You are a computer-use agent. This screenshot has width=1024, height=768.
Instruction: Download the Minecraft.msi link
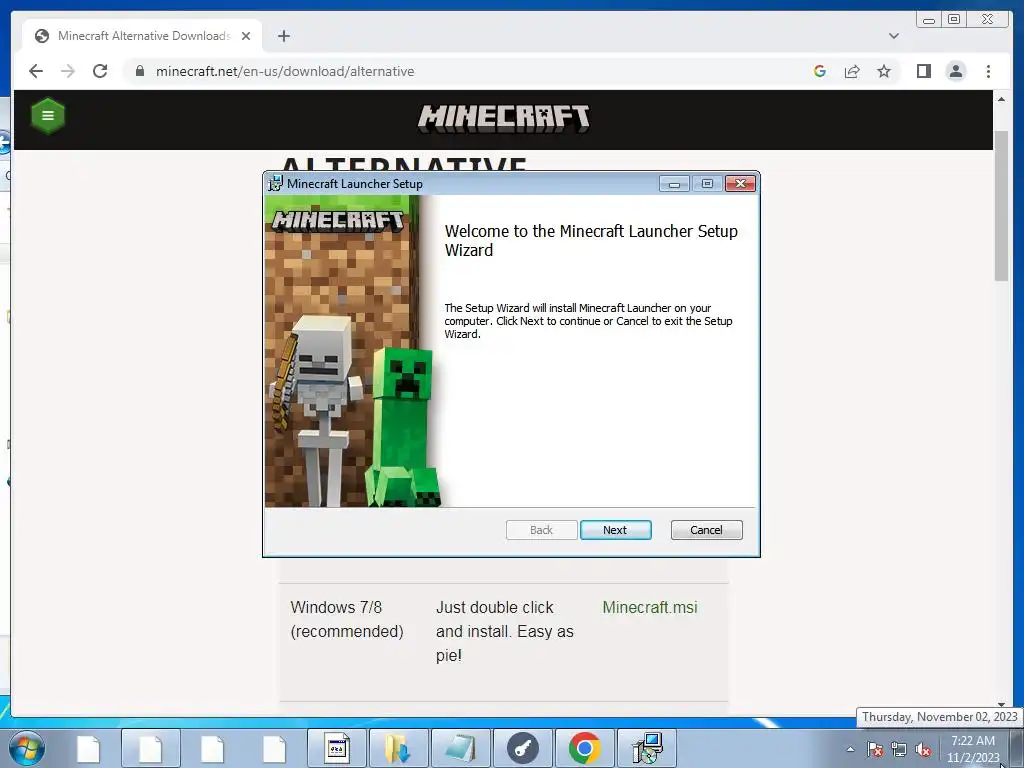650,607
